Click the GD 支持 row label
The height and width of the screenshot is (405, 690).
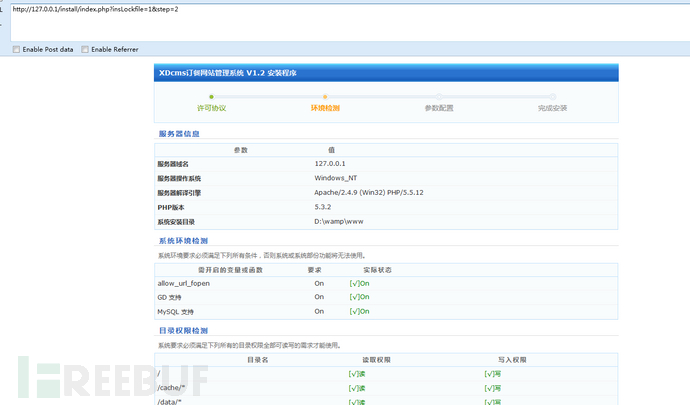[x=169, y=298]
